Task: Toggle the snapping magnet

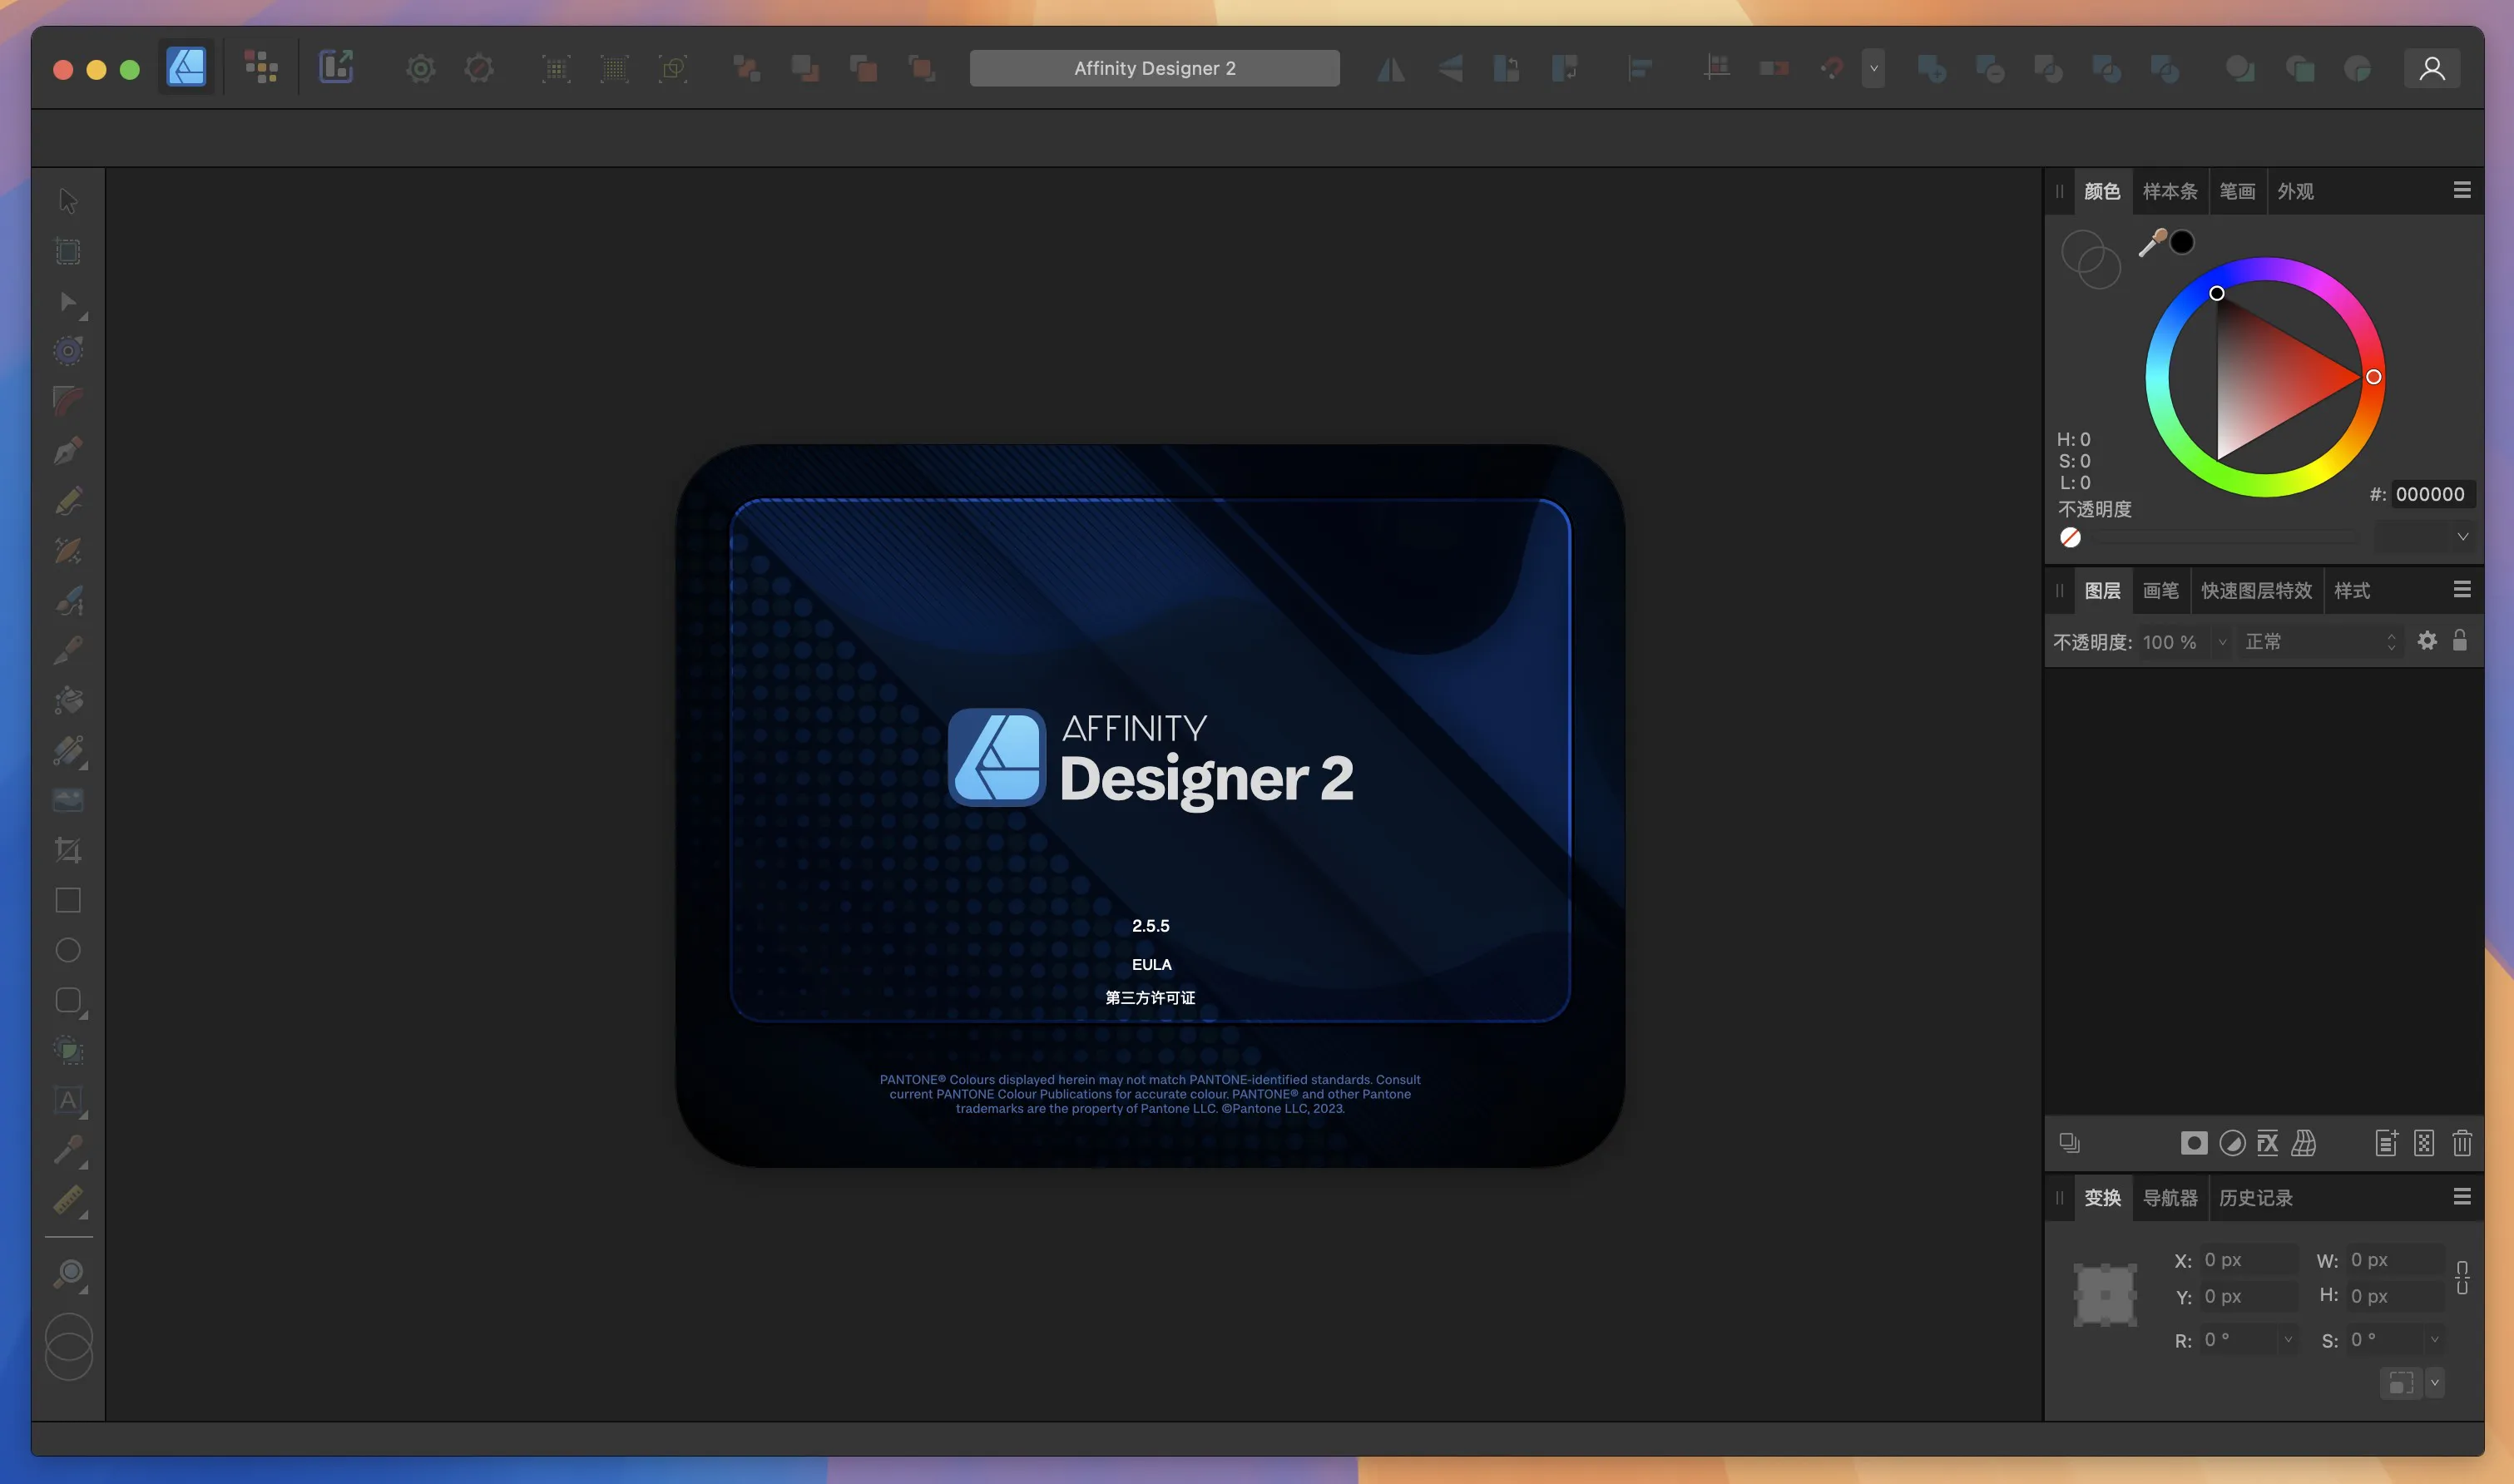Action: (x=1833, y=69)
